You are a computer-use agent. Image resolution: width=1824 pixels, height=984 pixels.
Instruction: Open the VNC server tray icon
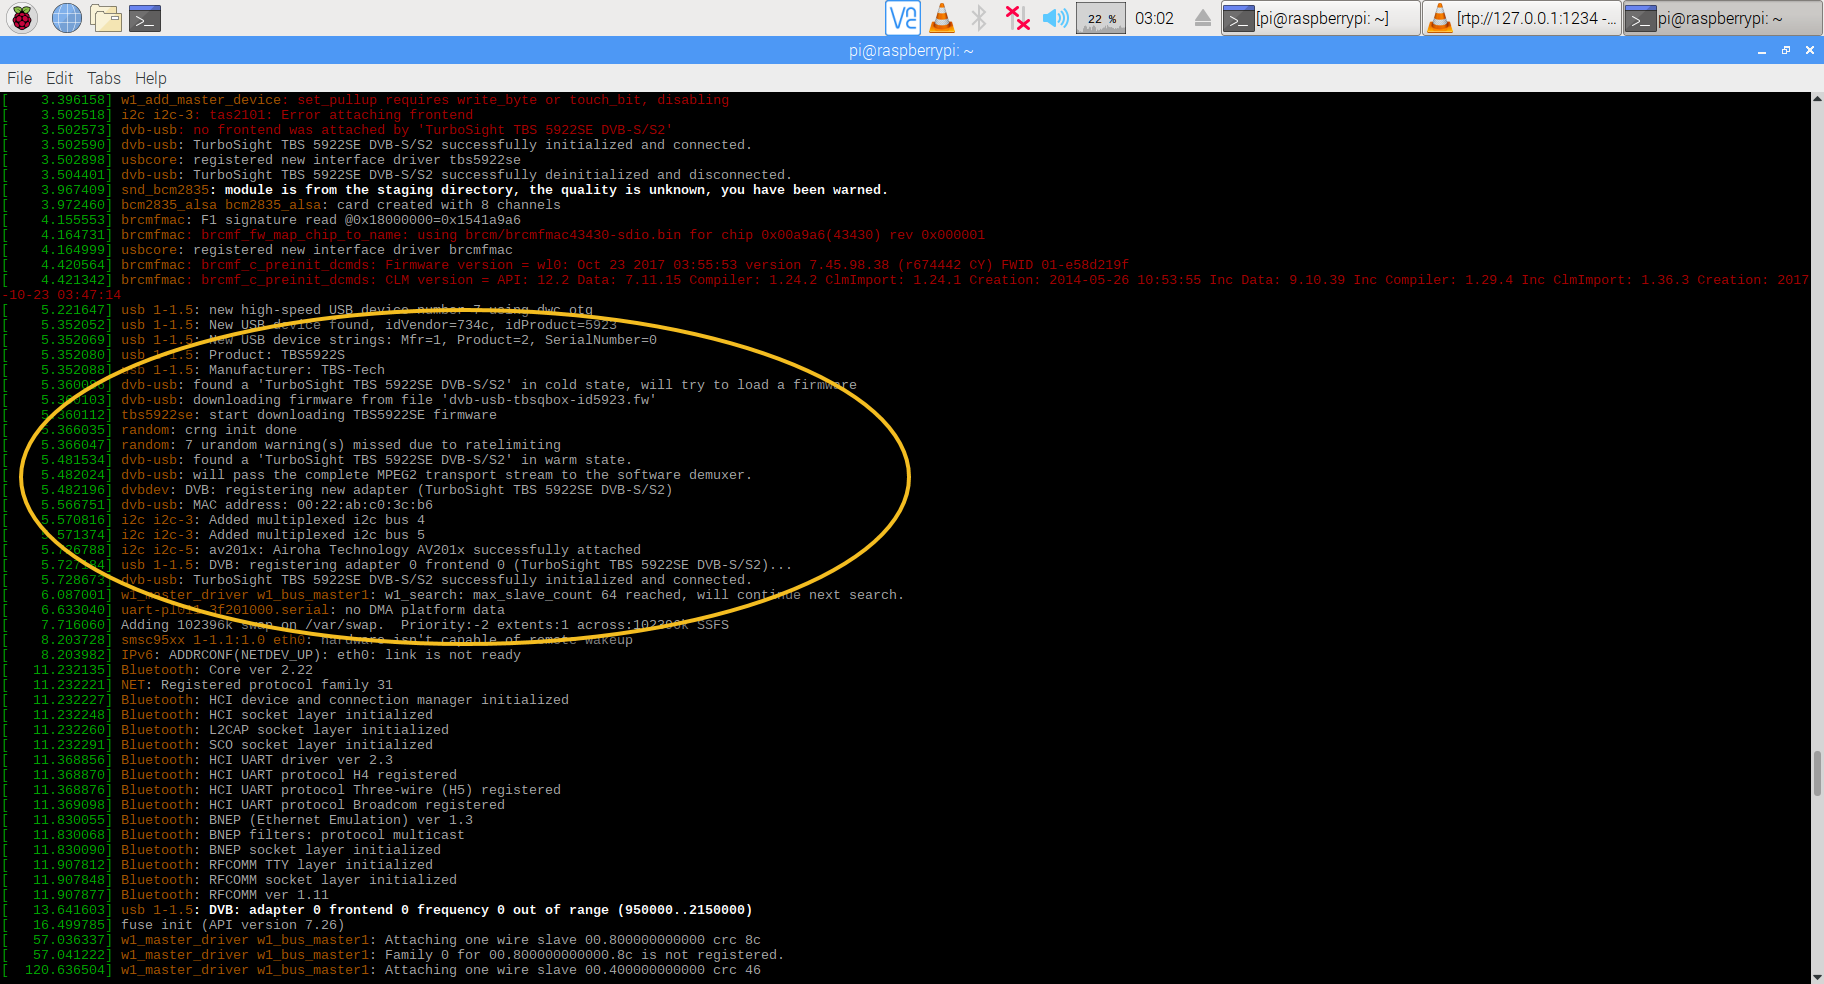[903, 18]
